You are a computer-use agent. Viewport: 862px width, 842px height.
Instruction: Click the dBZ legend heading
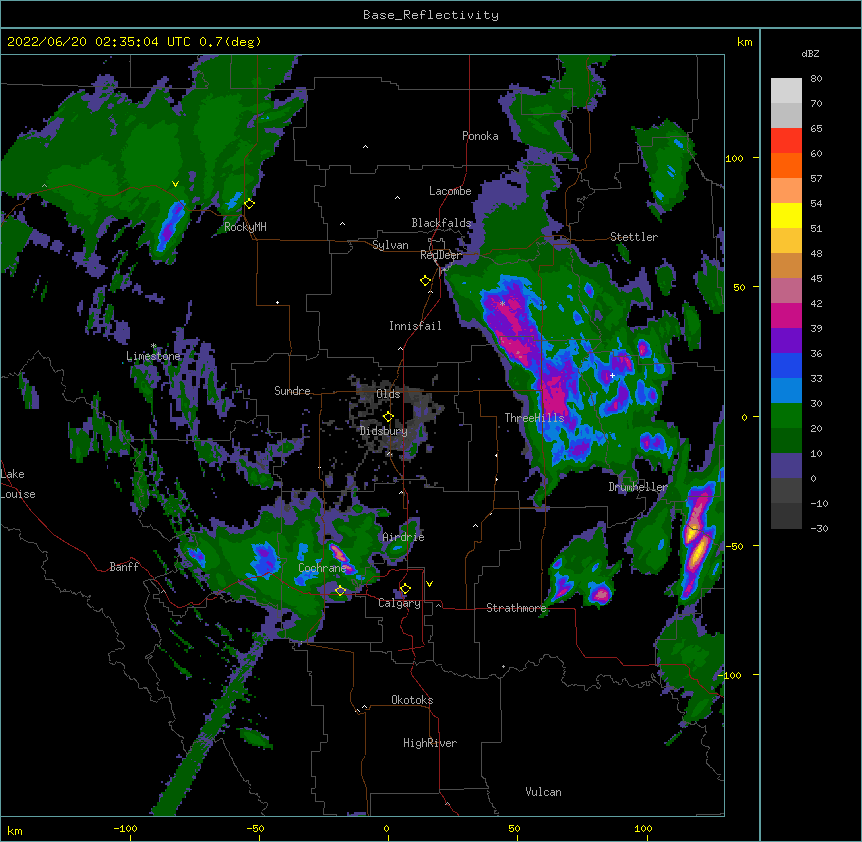pyautogui.click(x=810, y=53)
